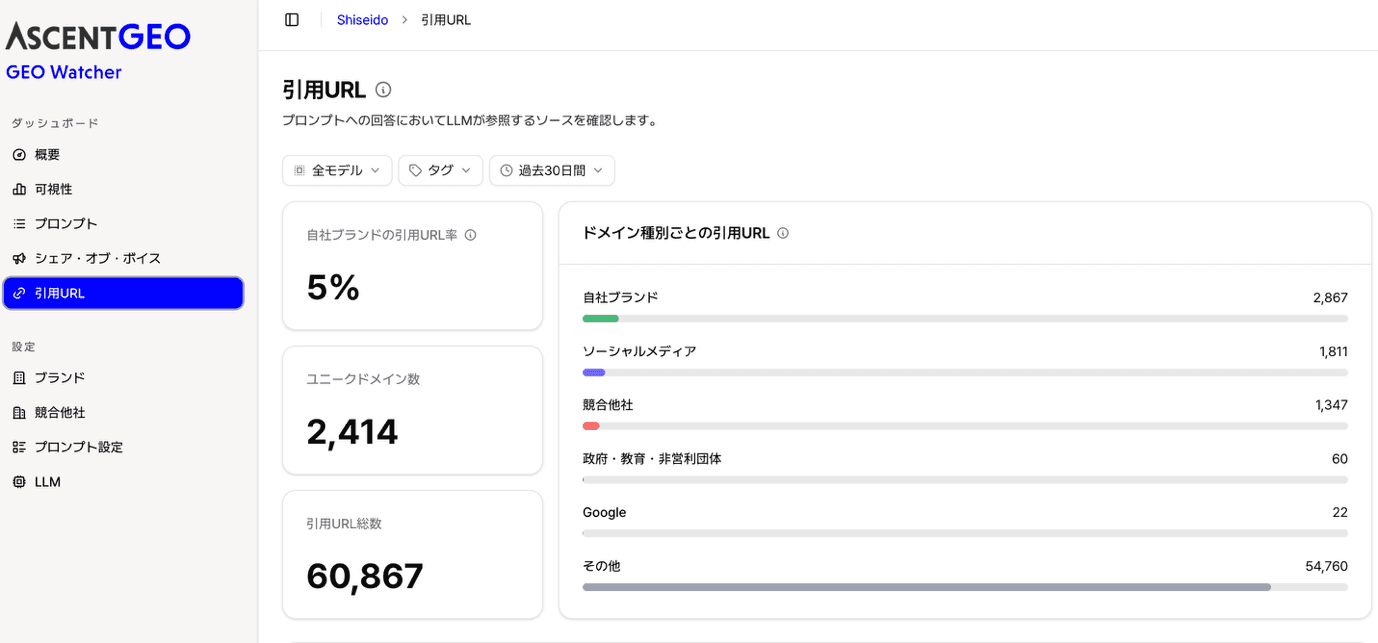
Task: Click ソーシャルメディア row label
Action: [639, 352]
